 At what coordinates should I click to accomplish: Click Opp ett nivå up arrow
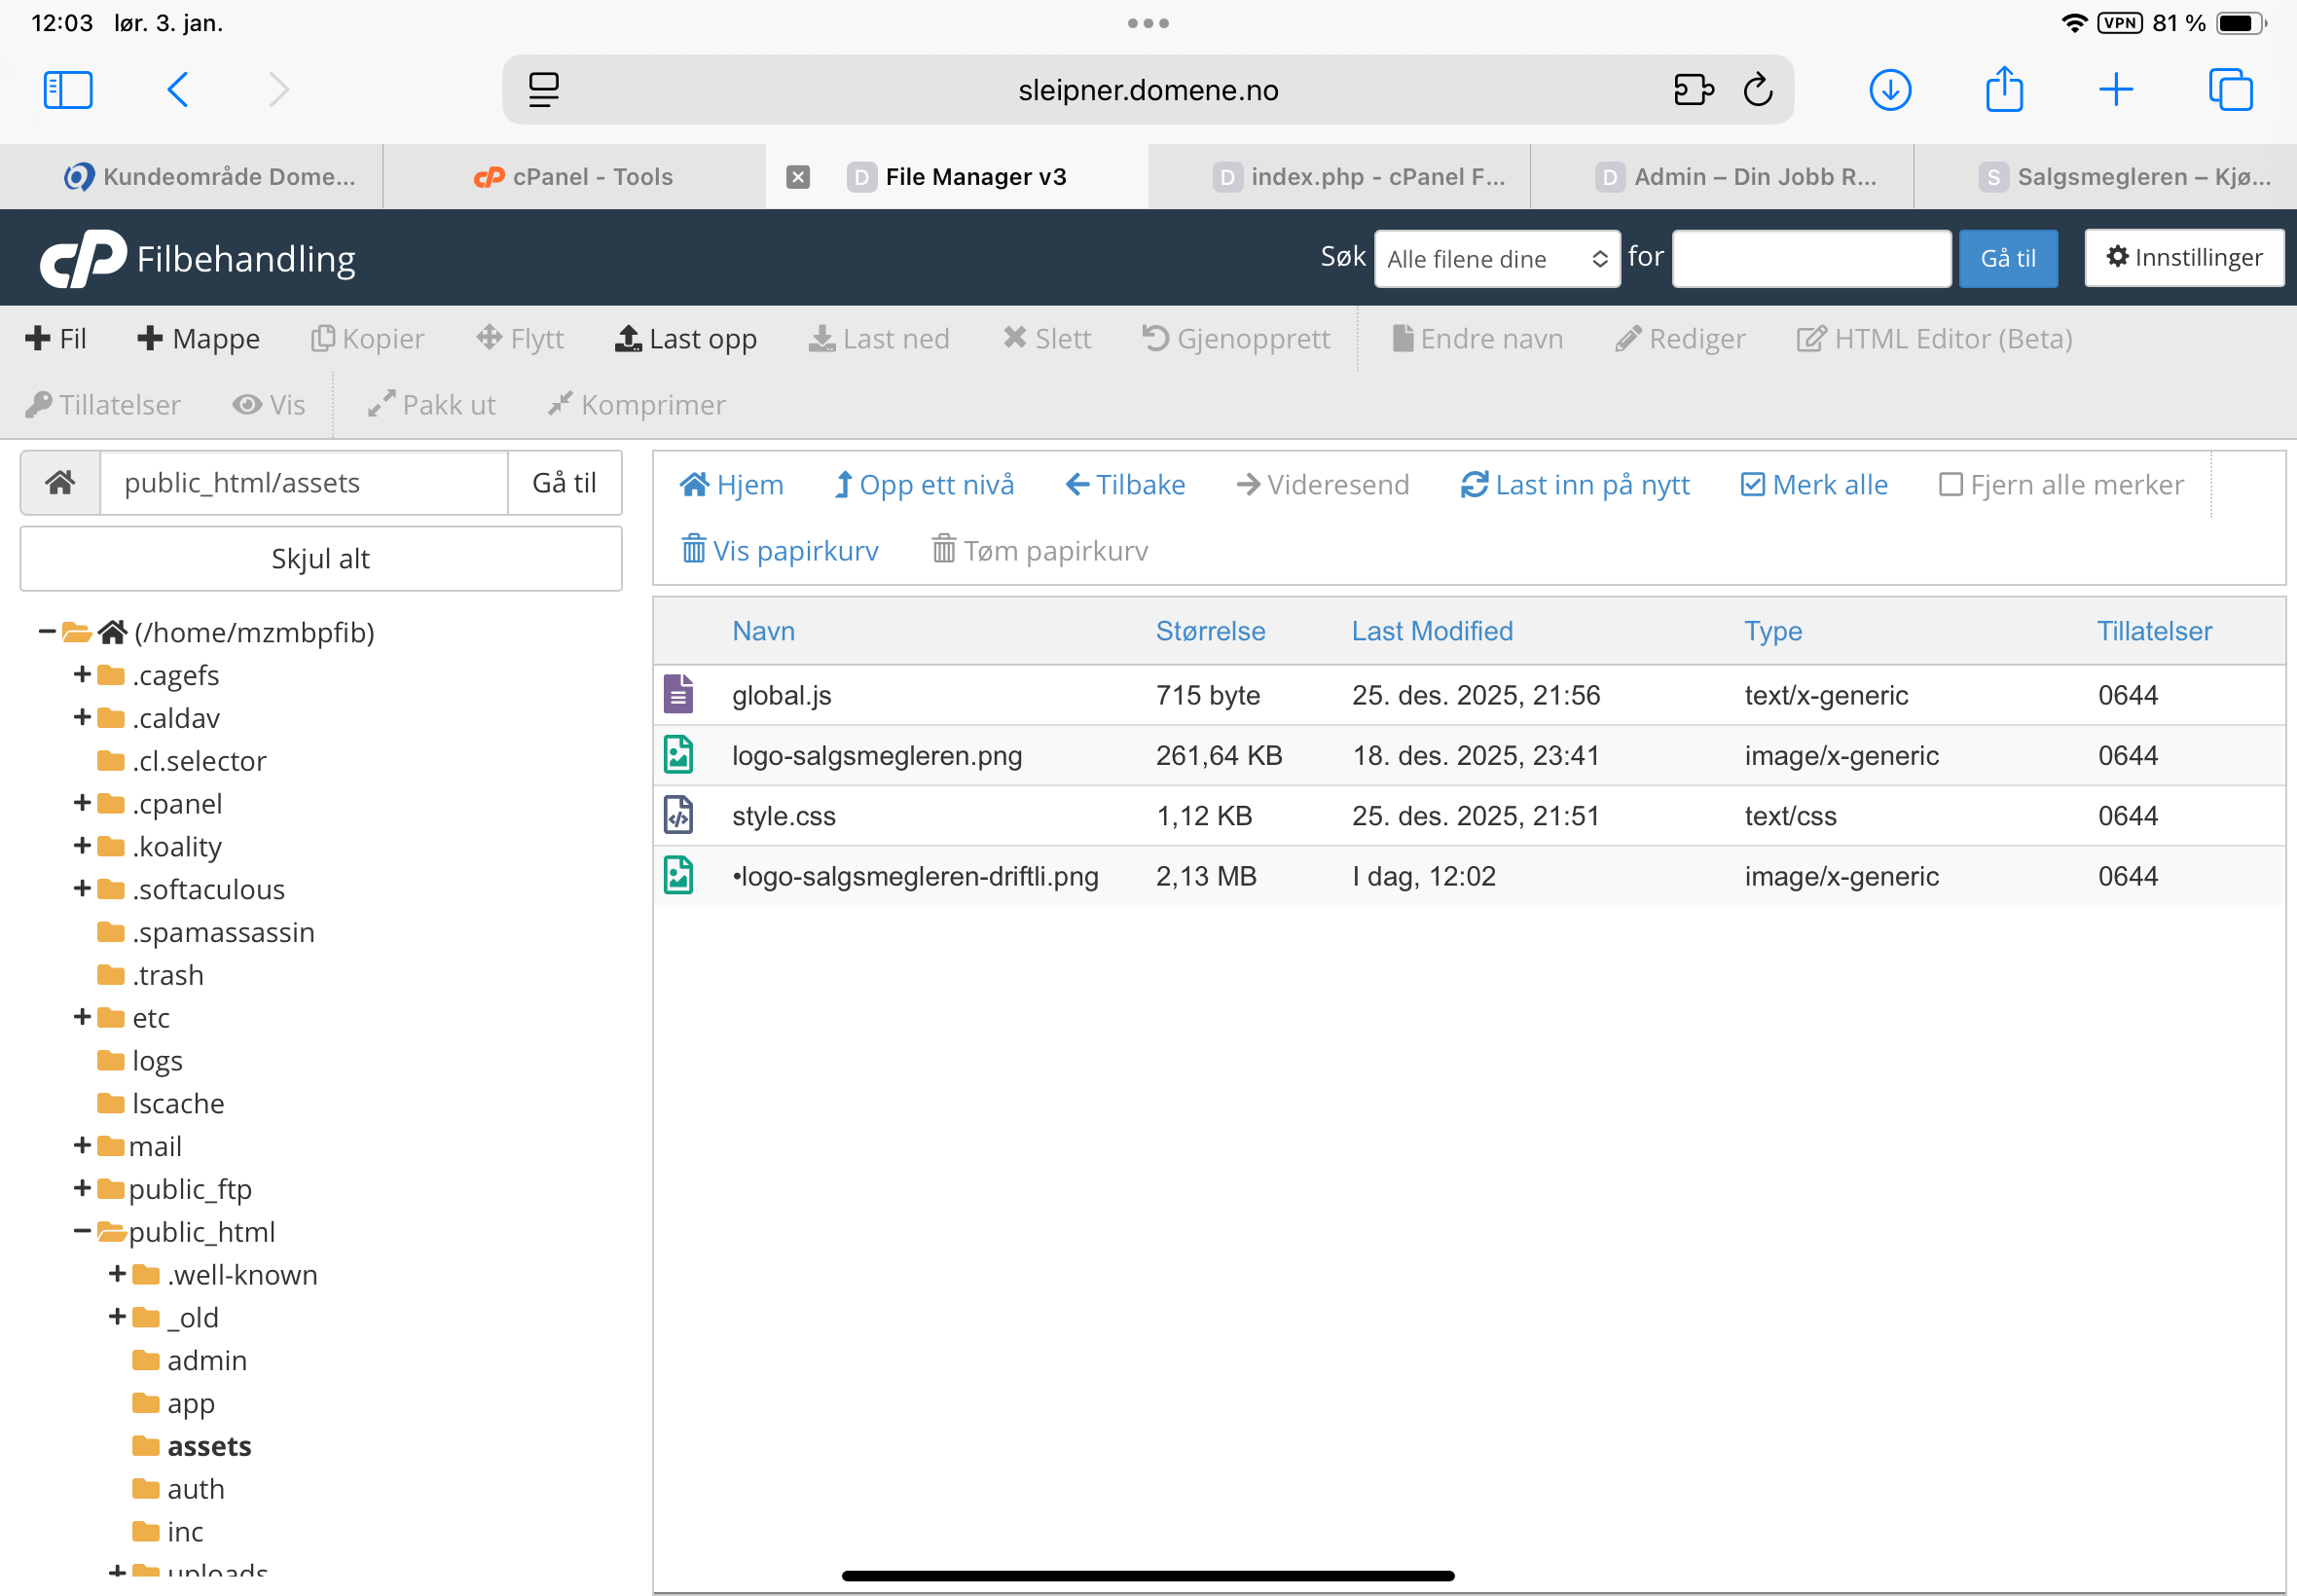pyautogui.click(x=843, y=485)
